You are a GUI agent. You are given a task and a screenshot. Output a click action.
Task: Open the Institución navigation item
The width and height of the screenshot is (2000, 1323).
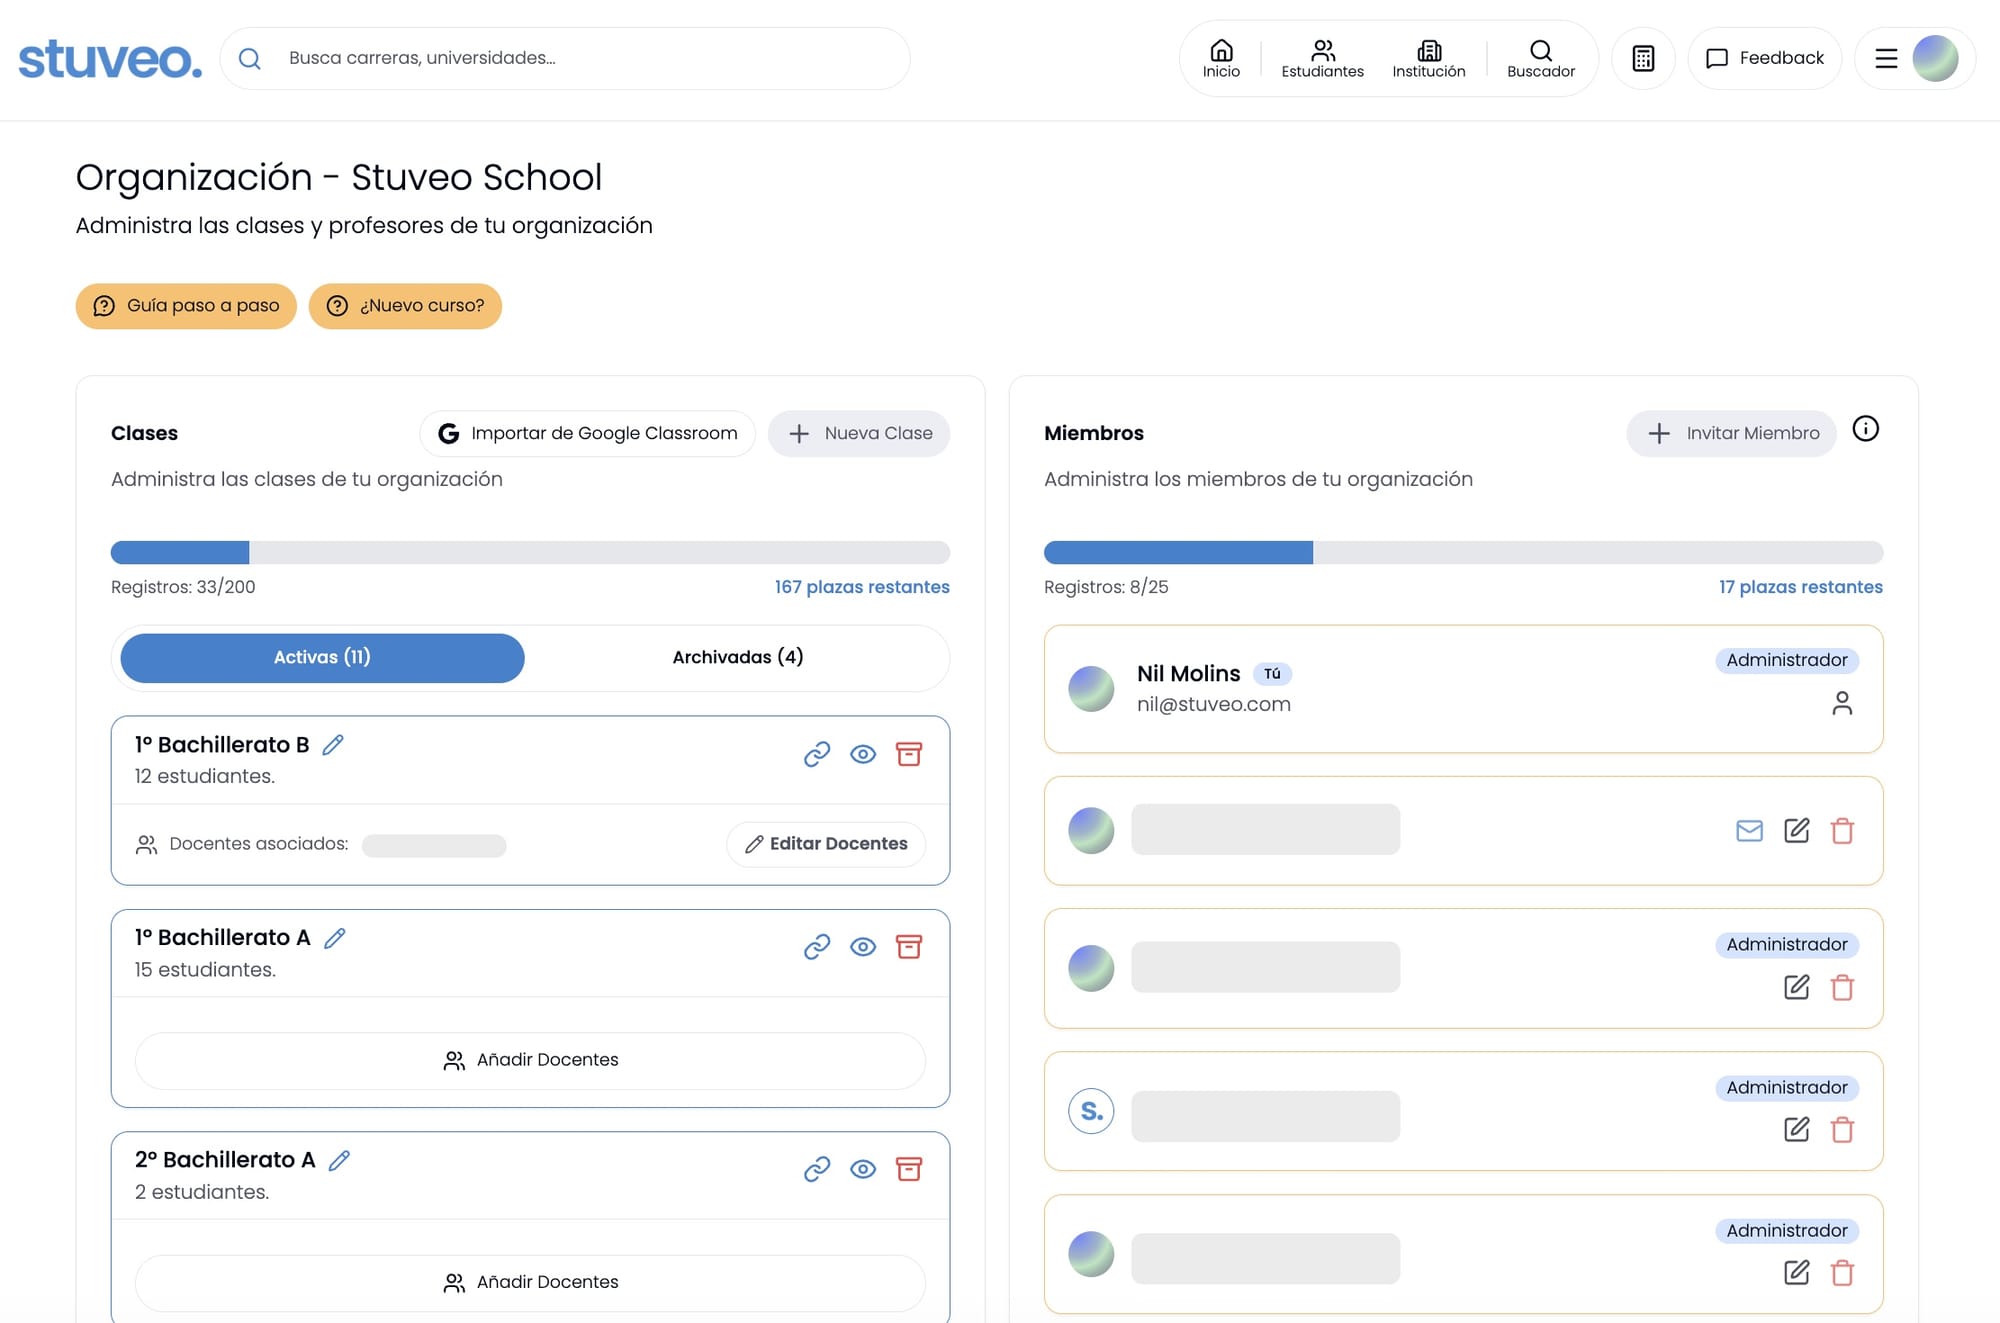point(1429,59)
